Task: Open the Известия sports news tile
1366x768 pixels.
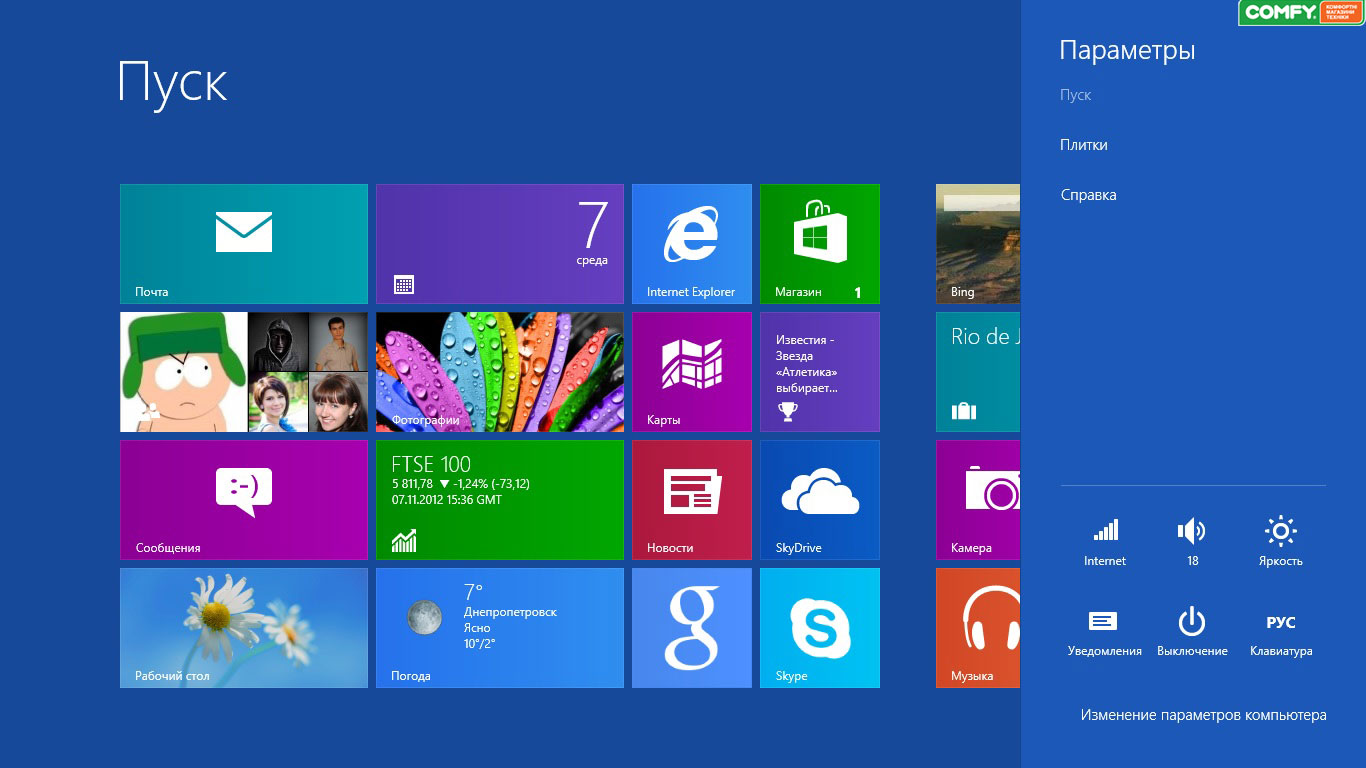Action: 820,372
